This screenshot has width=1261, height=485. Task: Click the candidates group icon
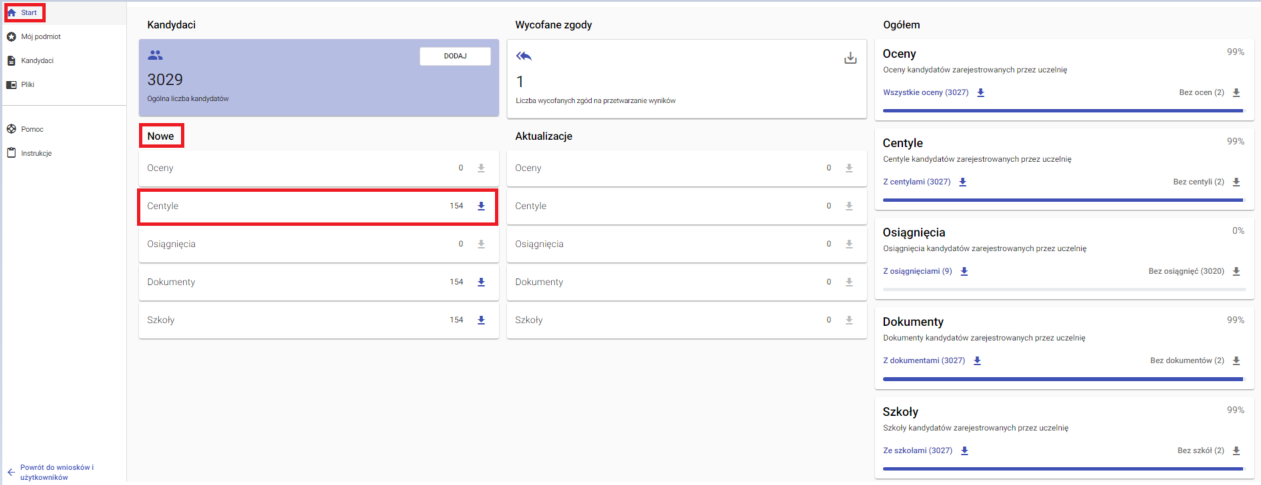pyautogui.click(x=155, y=56)
